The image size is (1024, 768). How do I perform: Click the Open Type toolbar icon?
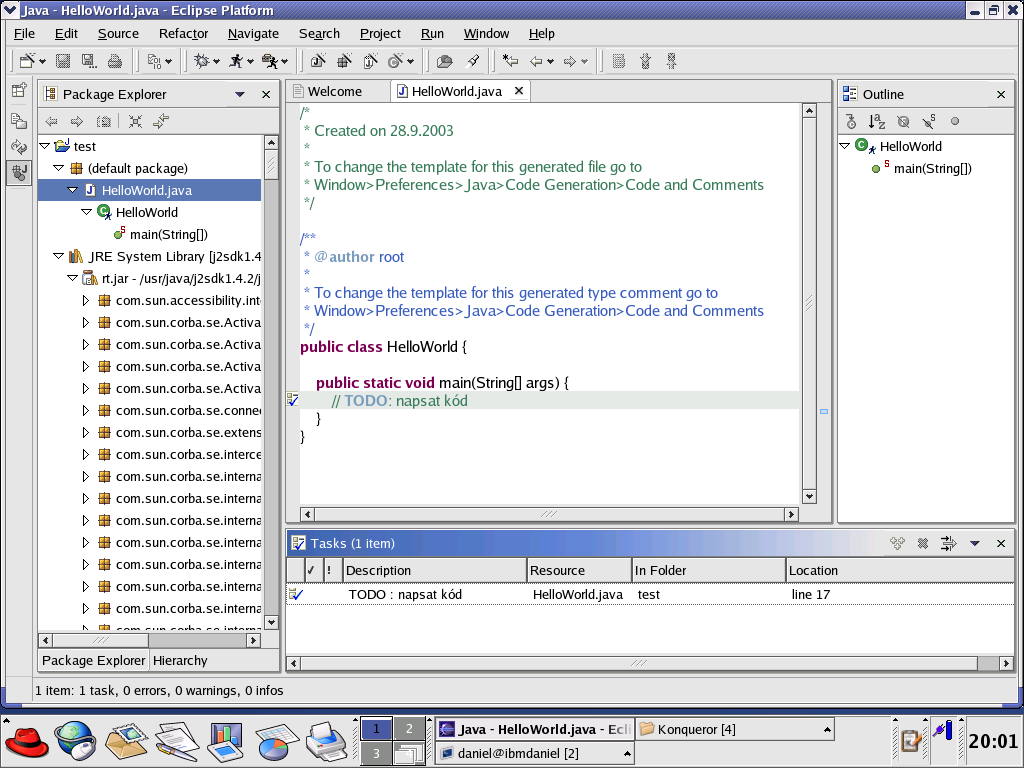tap(445, 61)
